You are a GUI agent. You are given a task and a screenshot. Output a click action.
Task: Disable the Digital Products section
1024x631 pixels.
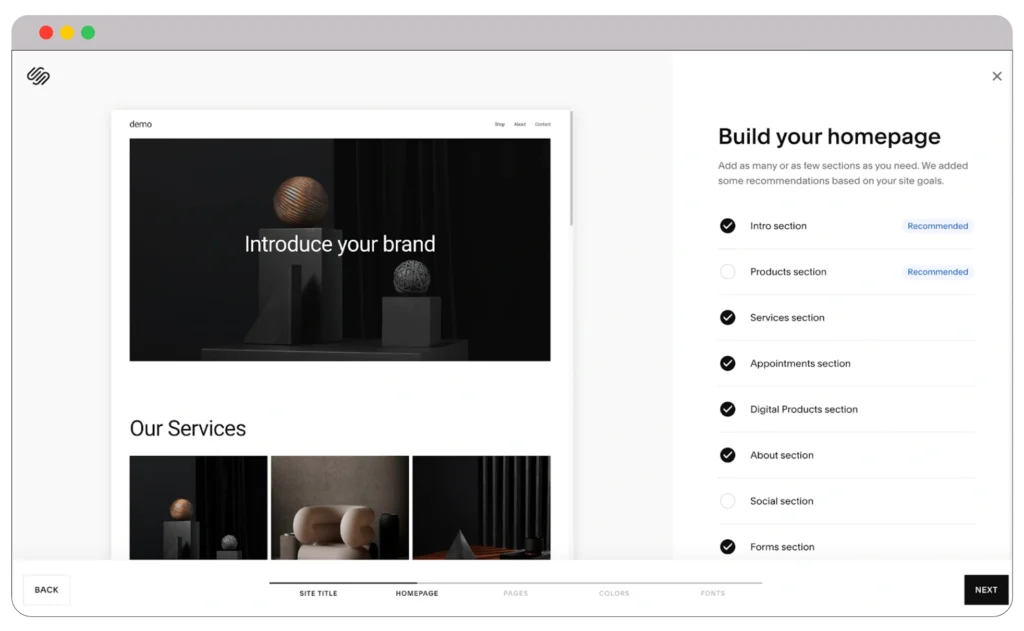(x=728, y=409)
